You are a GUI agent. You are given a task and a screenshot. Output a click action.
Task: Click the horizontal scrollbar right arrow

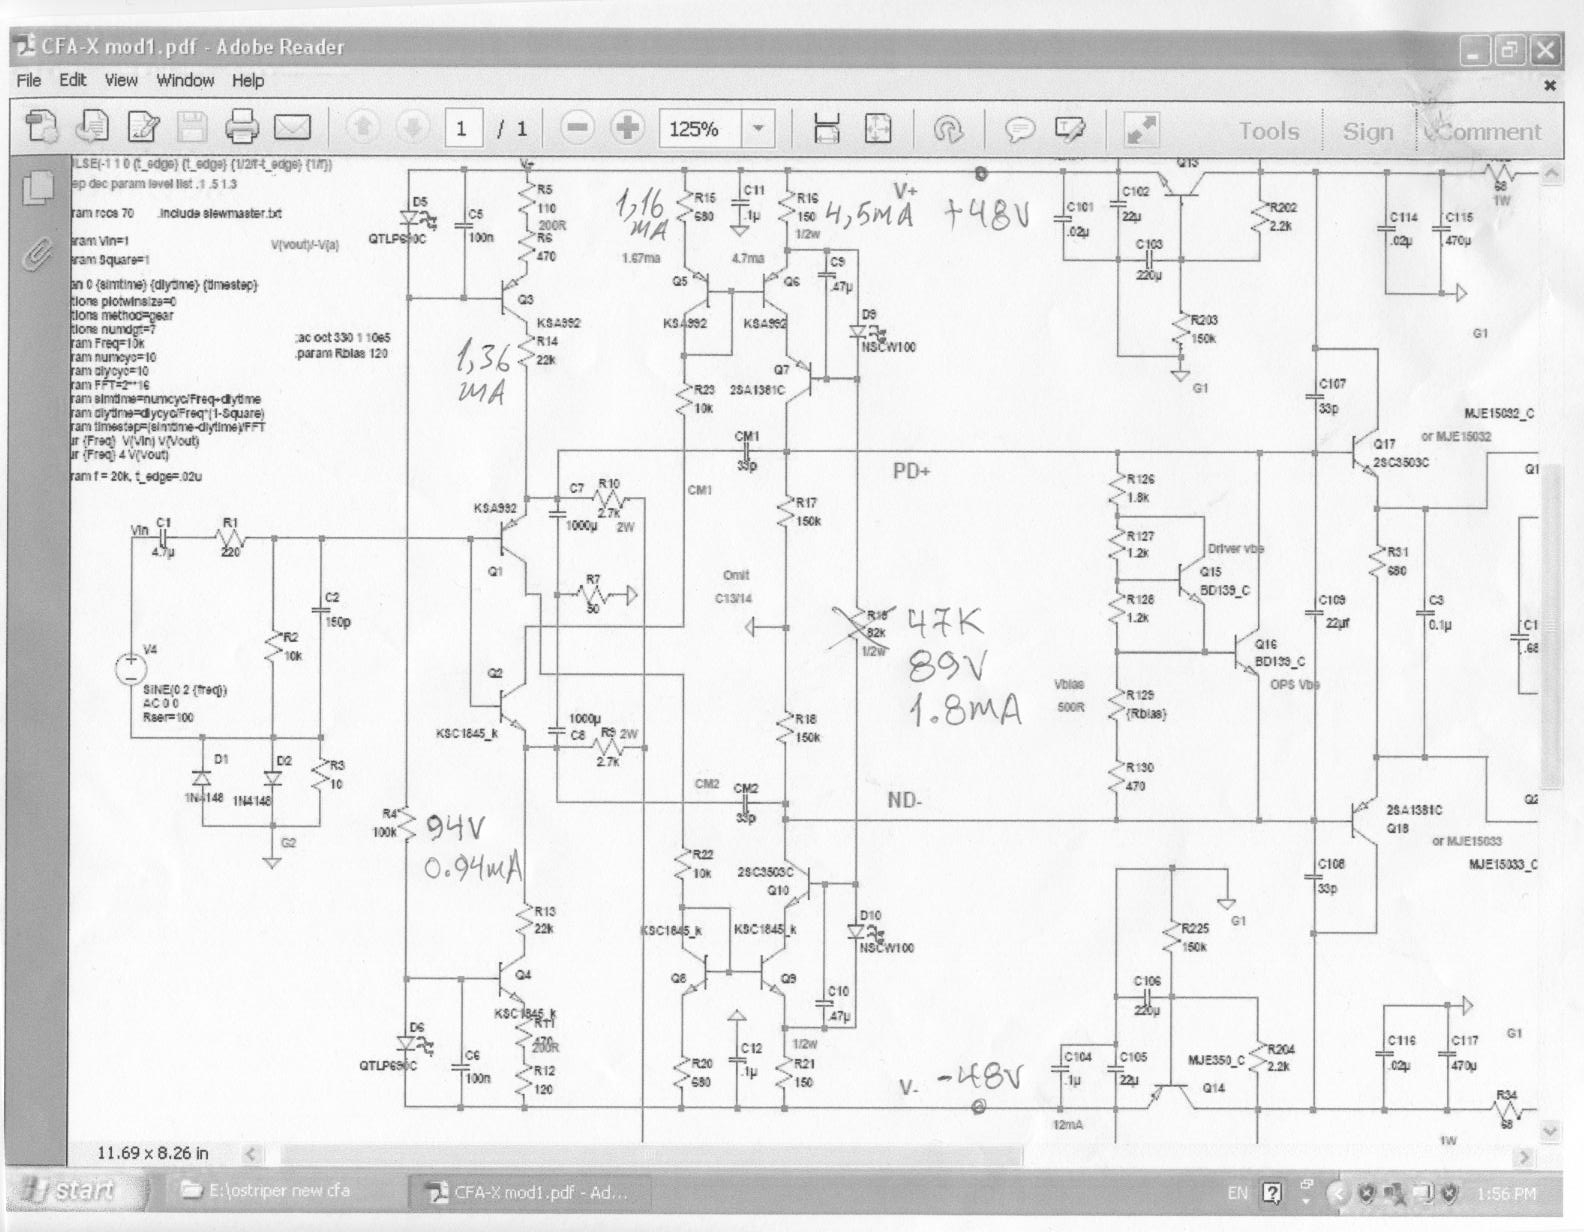(1525, 1156)
